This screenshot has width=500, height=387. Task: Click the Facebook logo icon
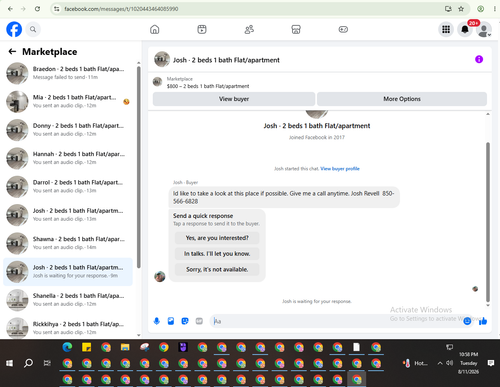[14, 29]
